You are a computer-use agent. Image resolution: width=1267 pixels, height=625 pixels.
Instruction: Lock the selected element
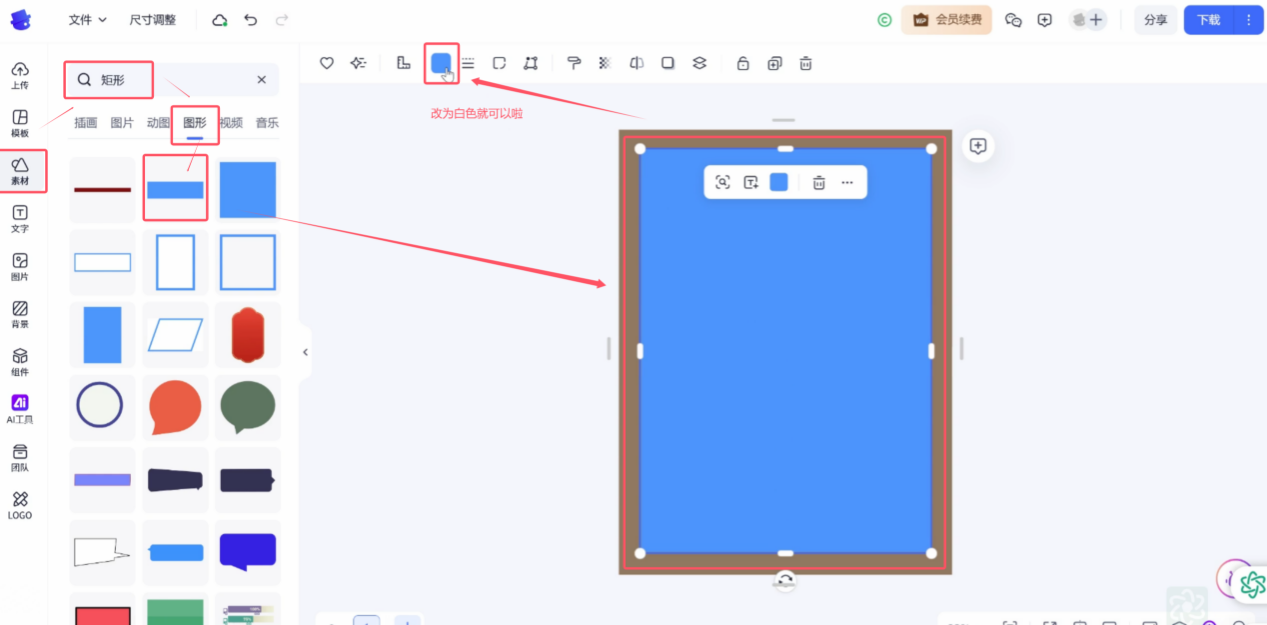coord(743,63)
